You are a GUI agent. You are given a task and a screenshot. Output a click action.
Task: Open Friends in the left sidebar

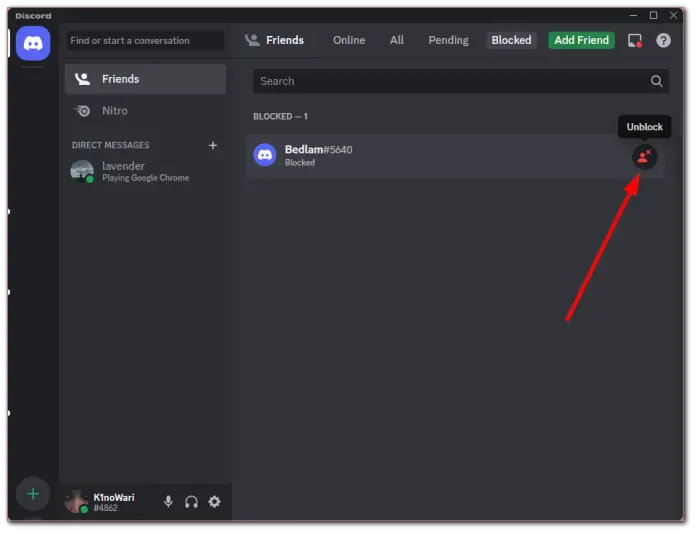(x=146, y=79)
